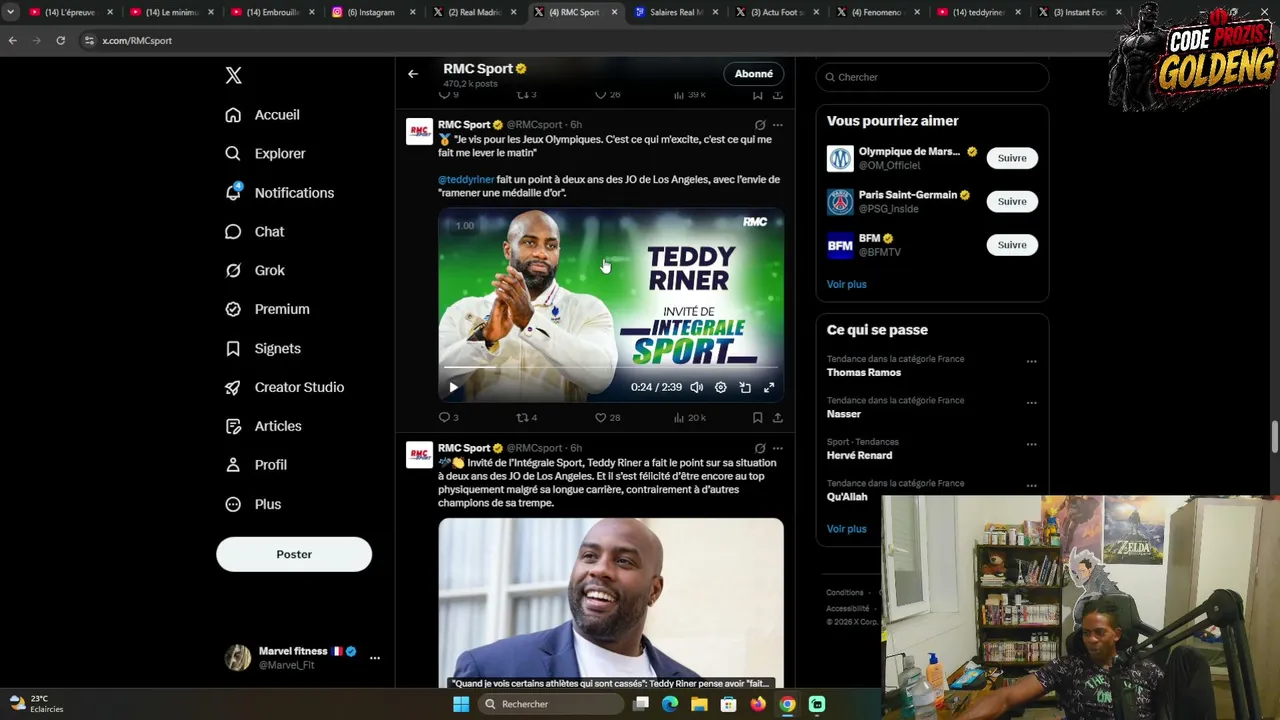Ask Grok about the Intégrale Sport tweet
1280x720 pixels.
point(760,448)
